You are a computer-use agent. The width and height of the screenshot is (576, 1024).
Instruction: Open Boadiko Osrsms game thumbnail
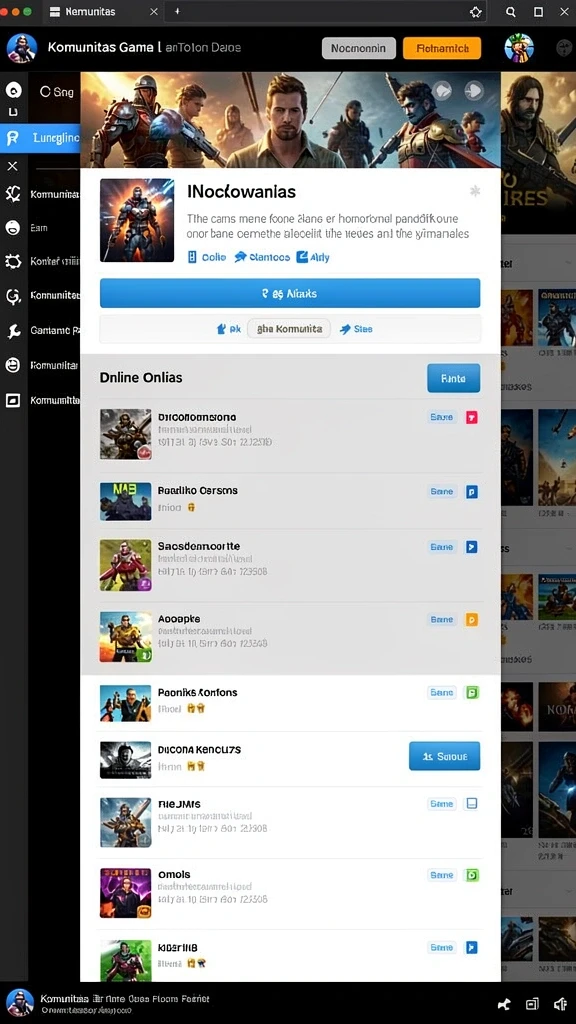(125, 502)
